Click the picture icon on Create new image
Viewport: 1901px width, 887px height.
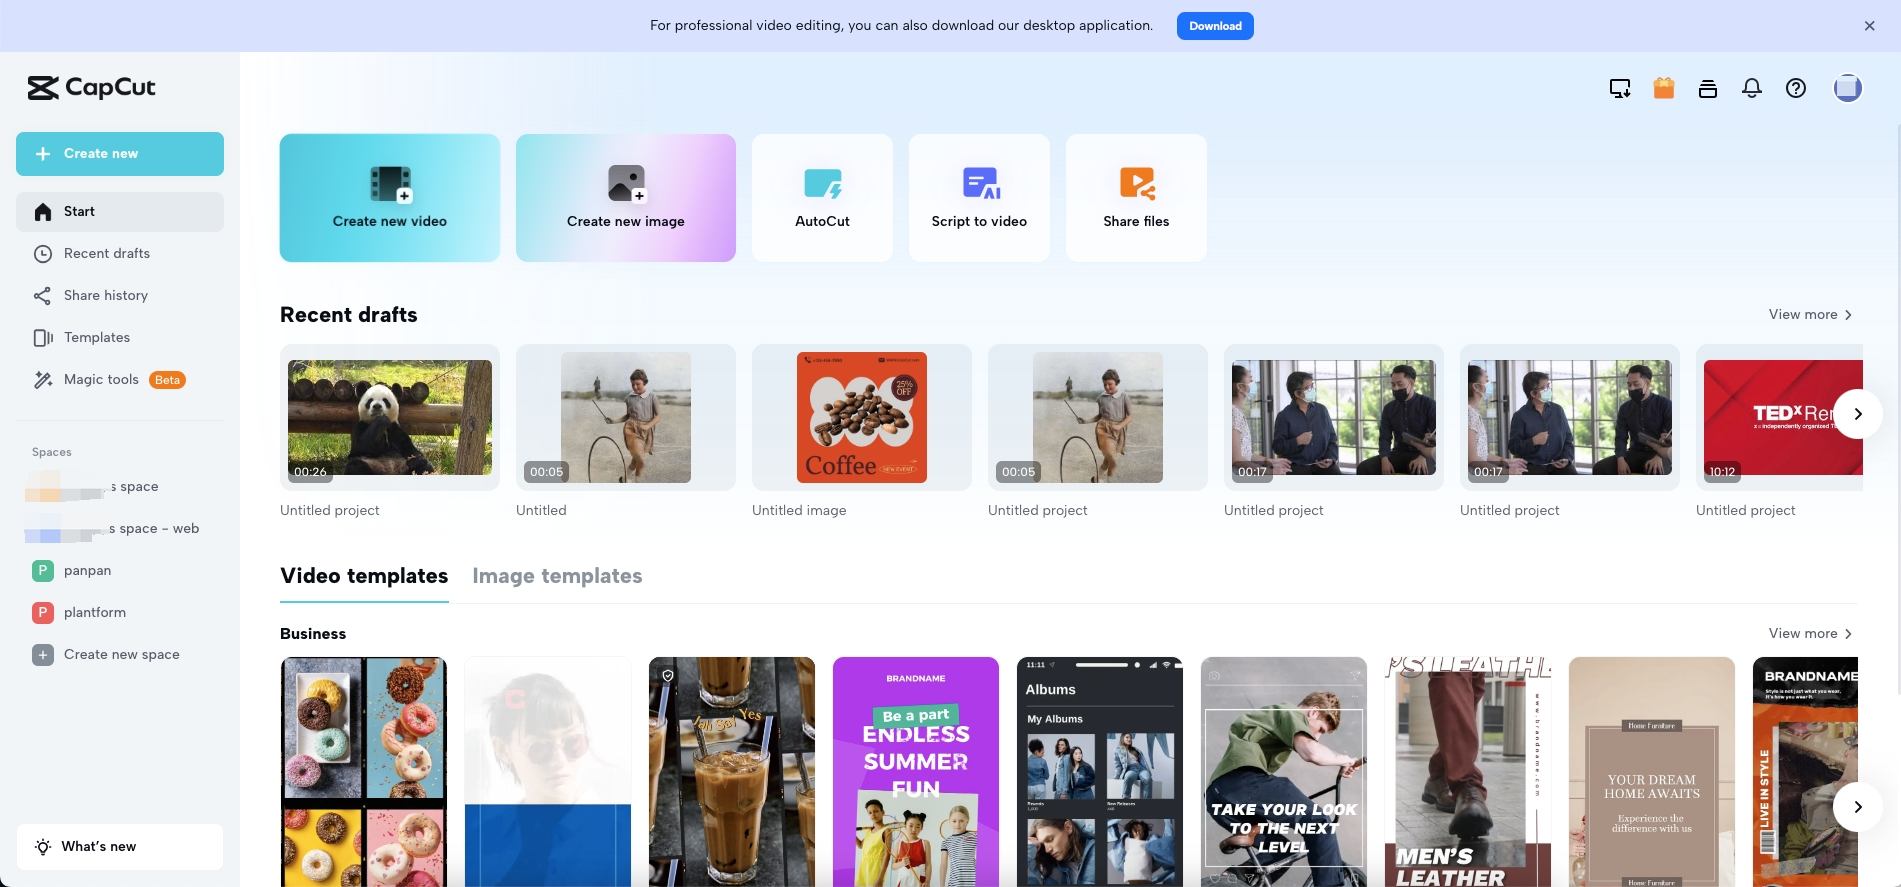(627, 184)
